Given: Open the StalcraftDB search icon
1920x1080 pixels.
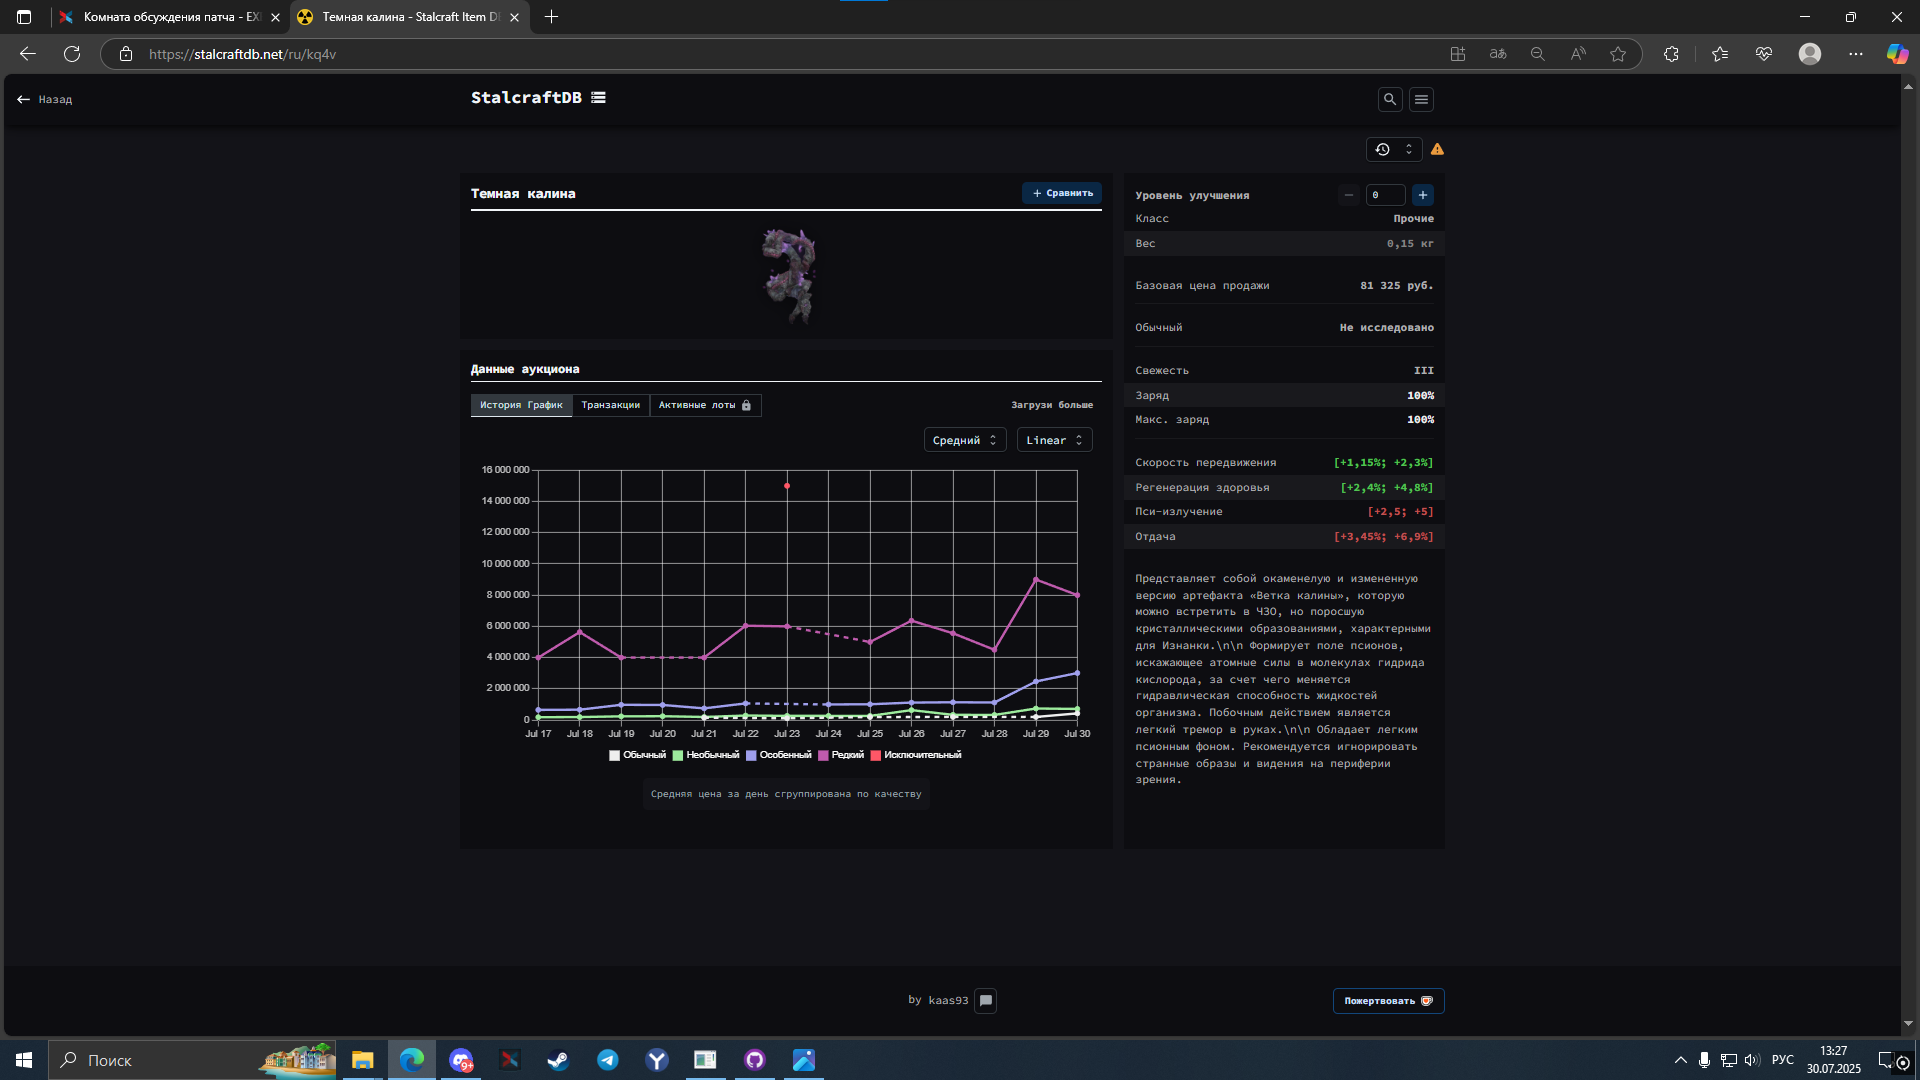Looking at the screenshot, I should tap(1389, 99).
